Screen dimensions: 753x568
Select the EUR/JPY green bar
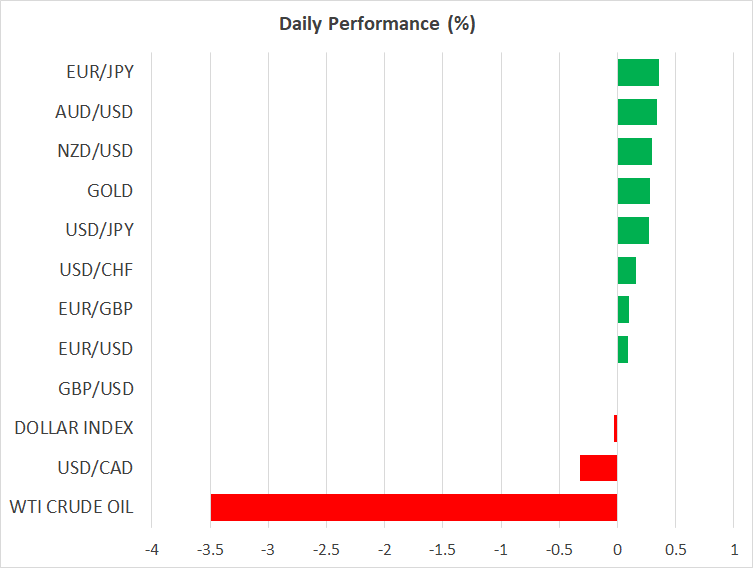(x=638, y=72)
